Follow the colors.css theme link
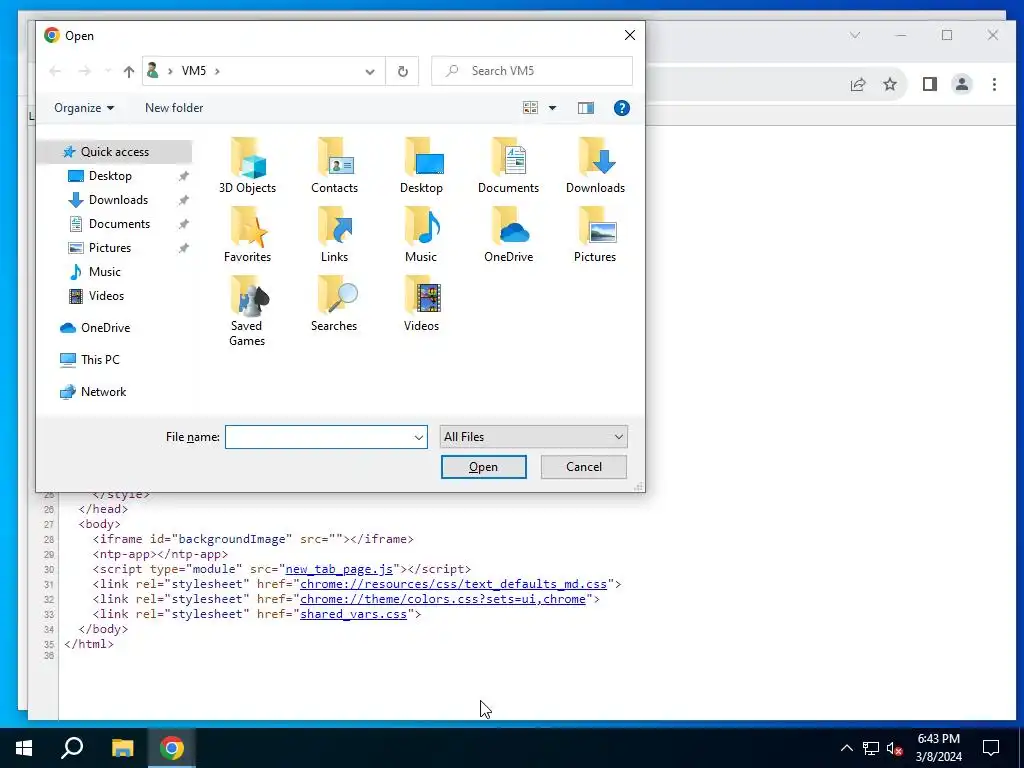The width and height of the screenshot is (1024, 768). click(x=443, y=599)
